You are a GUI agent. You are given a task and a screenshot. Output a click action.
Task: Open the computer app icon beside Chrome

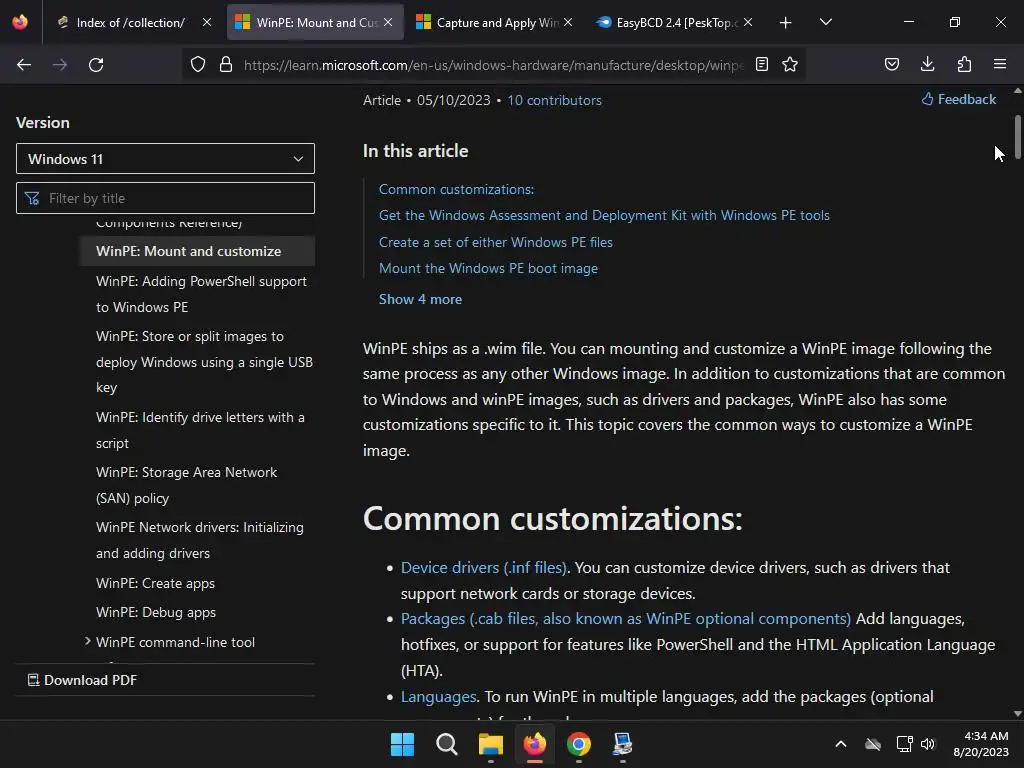(x=622, y=744)
